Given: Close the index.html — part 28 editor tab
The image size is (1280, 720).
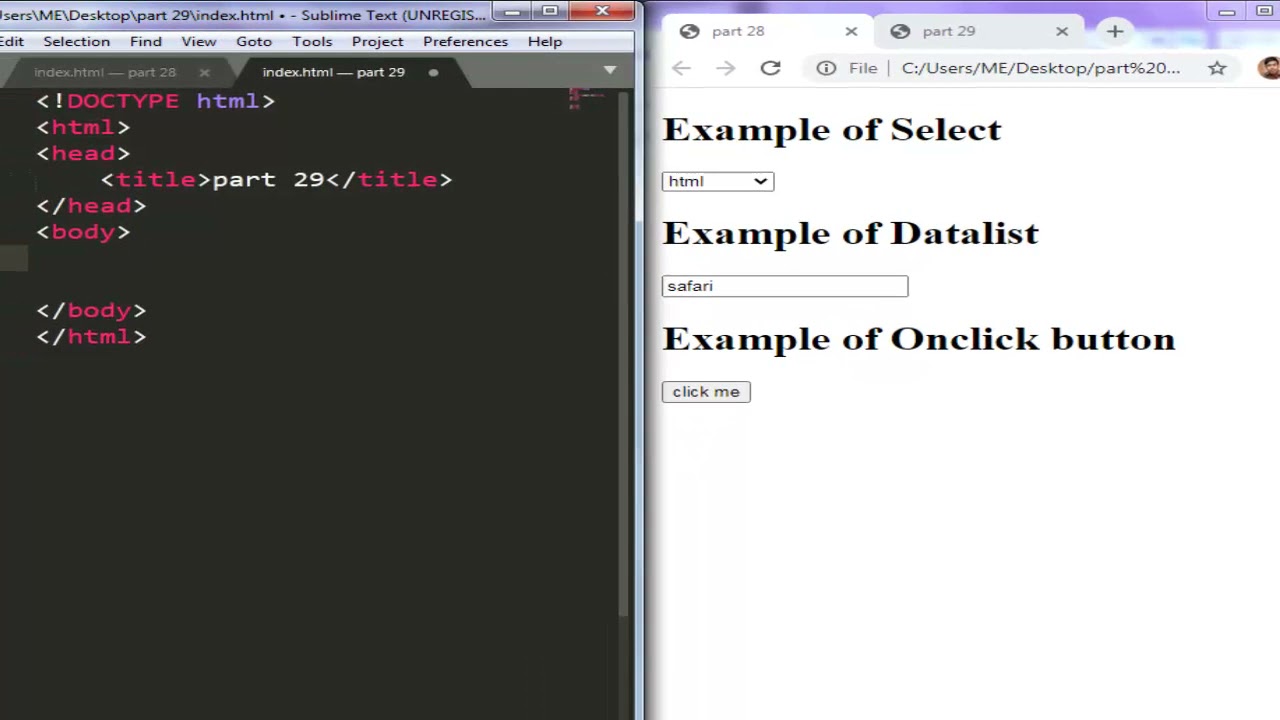Looking at the screenshot, I should [x=204, y=72].
